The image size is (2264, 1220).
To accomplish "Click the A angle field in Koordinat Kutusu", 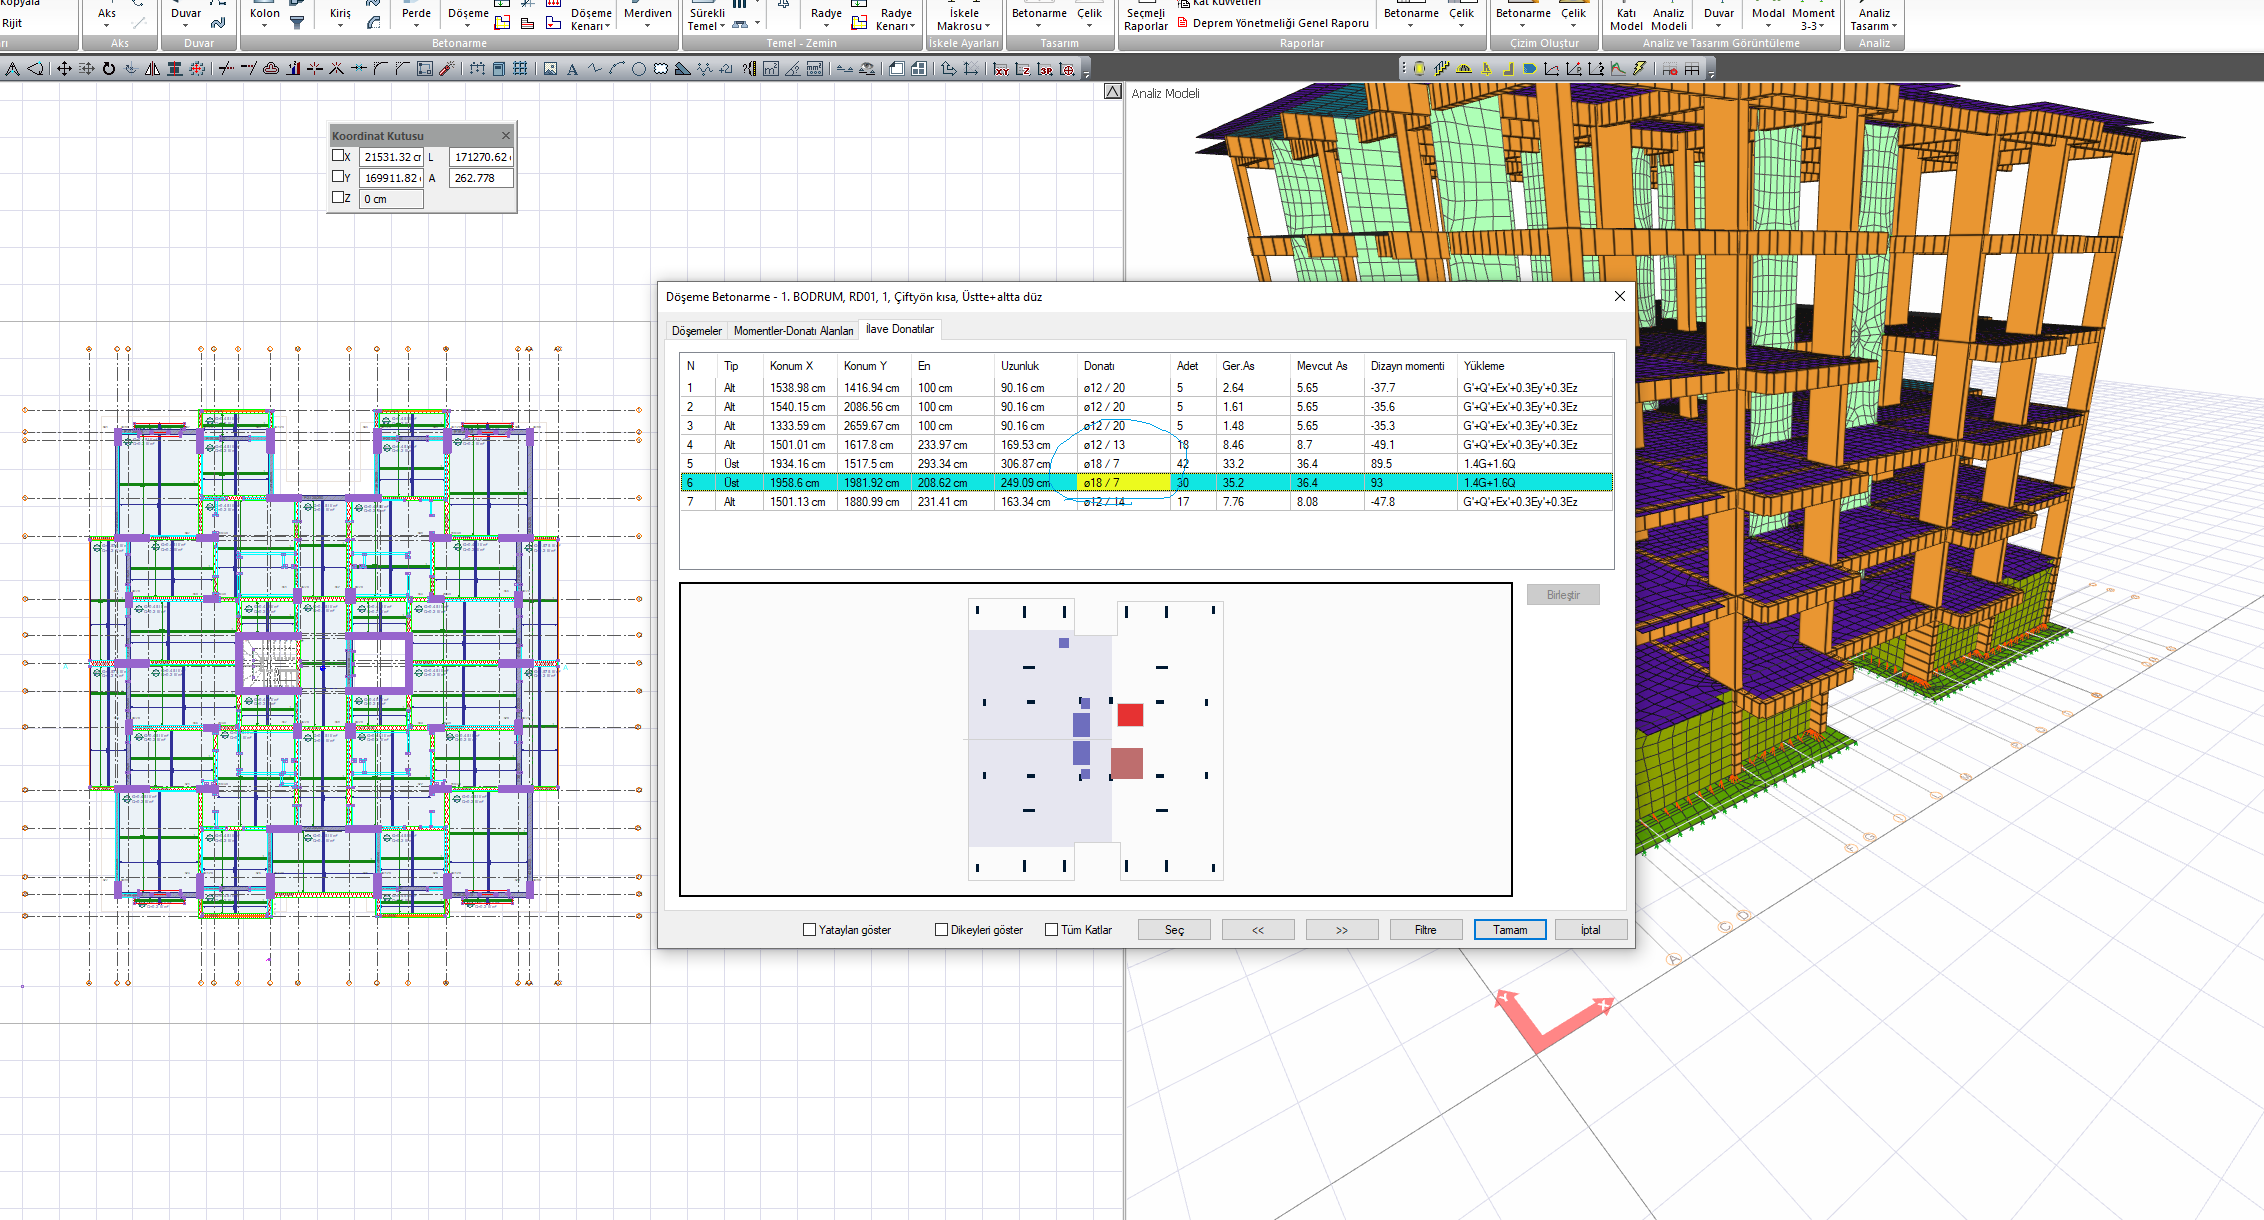I will pos(481,178).
